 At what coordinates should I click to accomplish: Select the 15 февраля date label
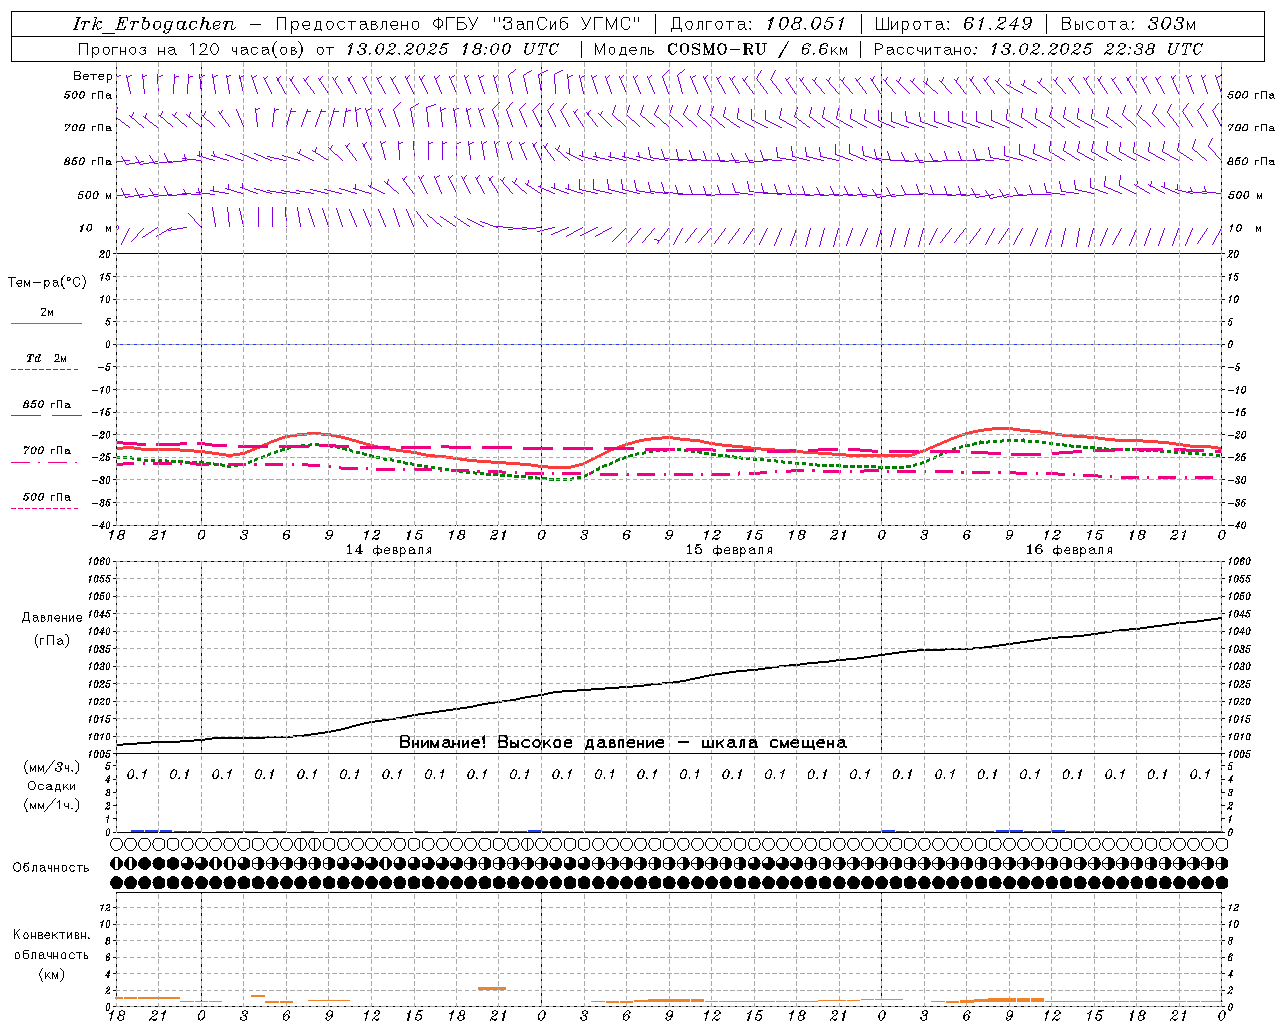pyautogui.click(x=729, y=550)
